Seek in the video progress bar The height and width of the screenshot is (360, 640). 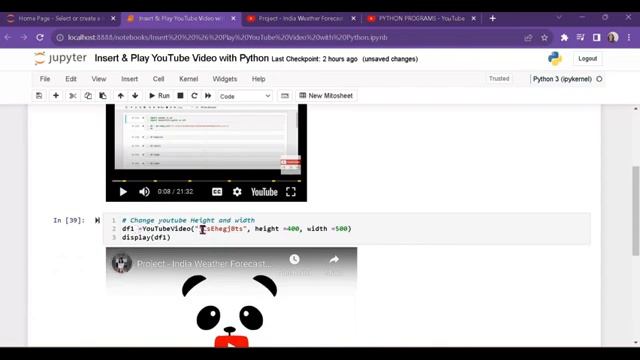point(206,180)
